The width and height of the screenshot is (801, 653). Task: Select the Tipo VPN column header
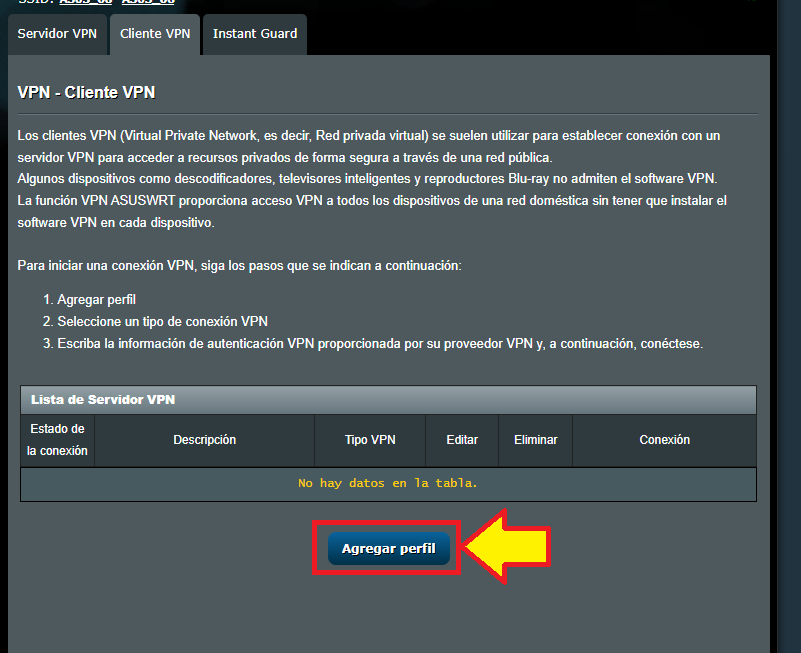[x=369, y=440]
